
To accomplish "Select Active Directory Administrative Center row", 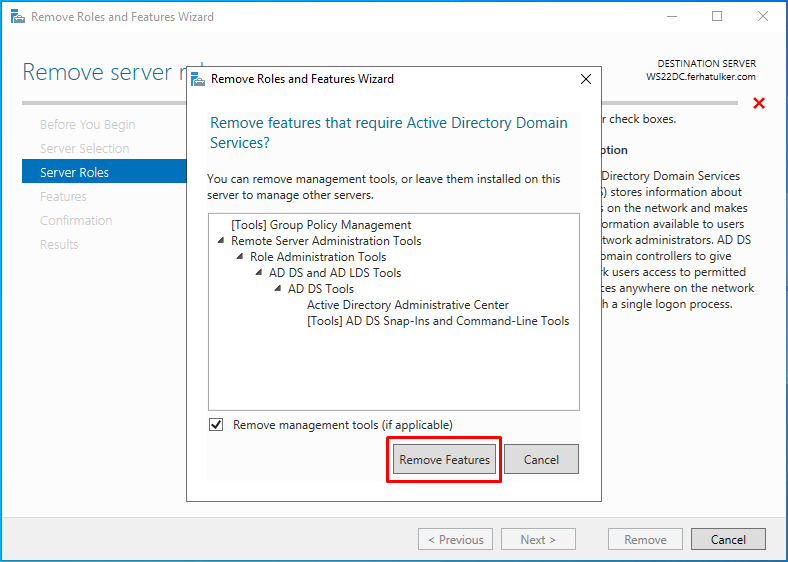I will pos(408,305).
